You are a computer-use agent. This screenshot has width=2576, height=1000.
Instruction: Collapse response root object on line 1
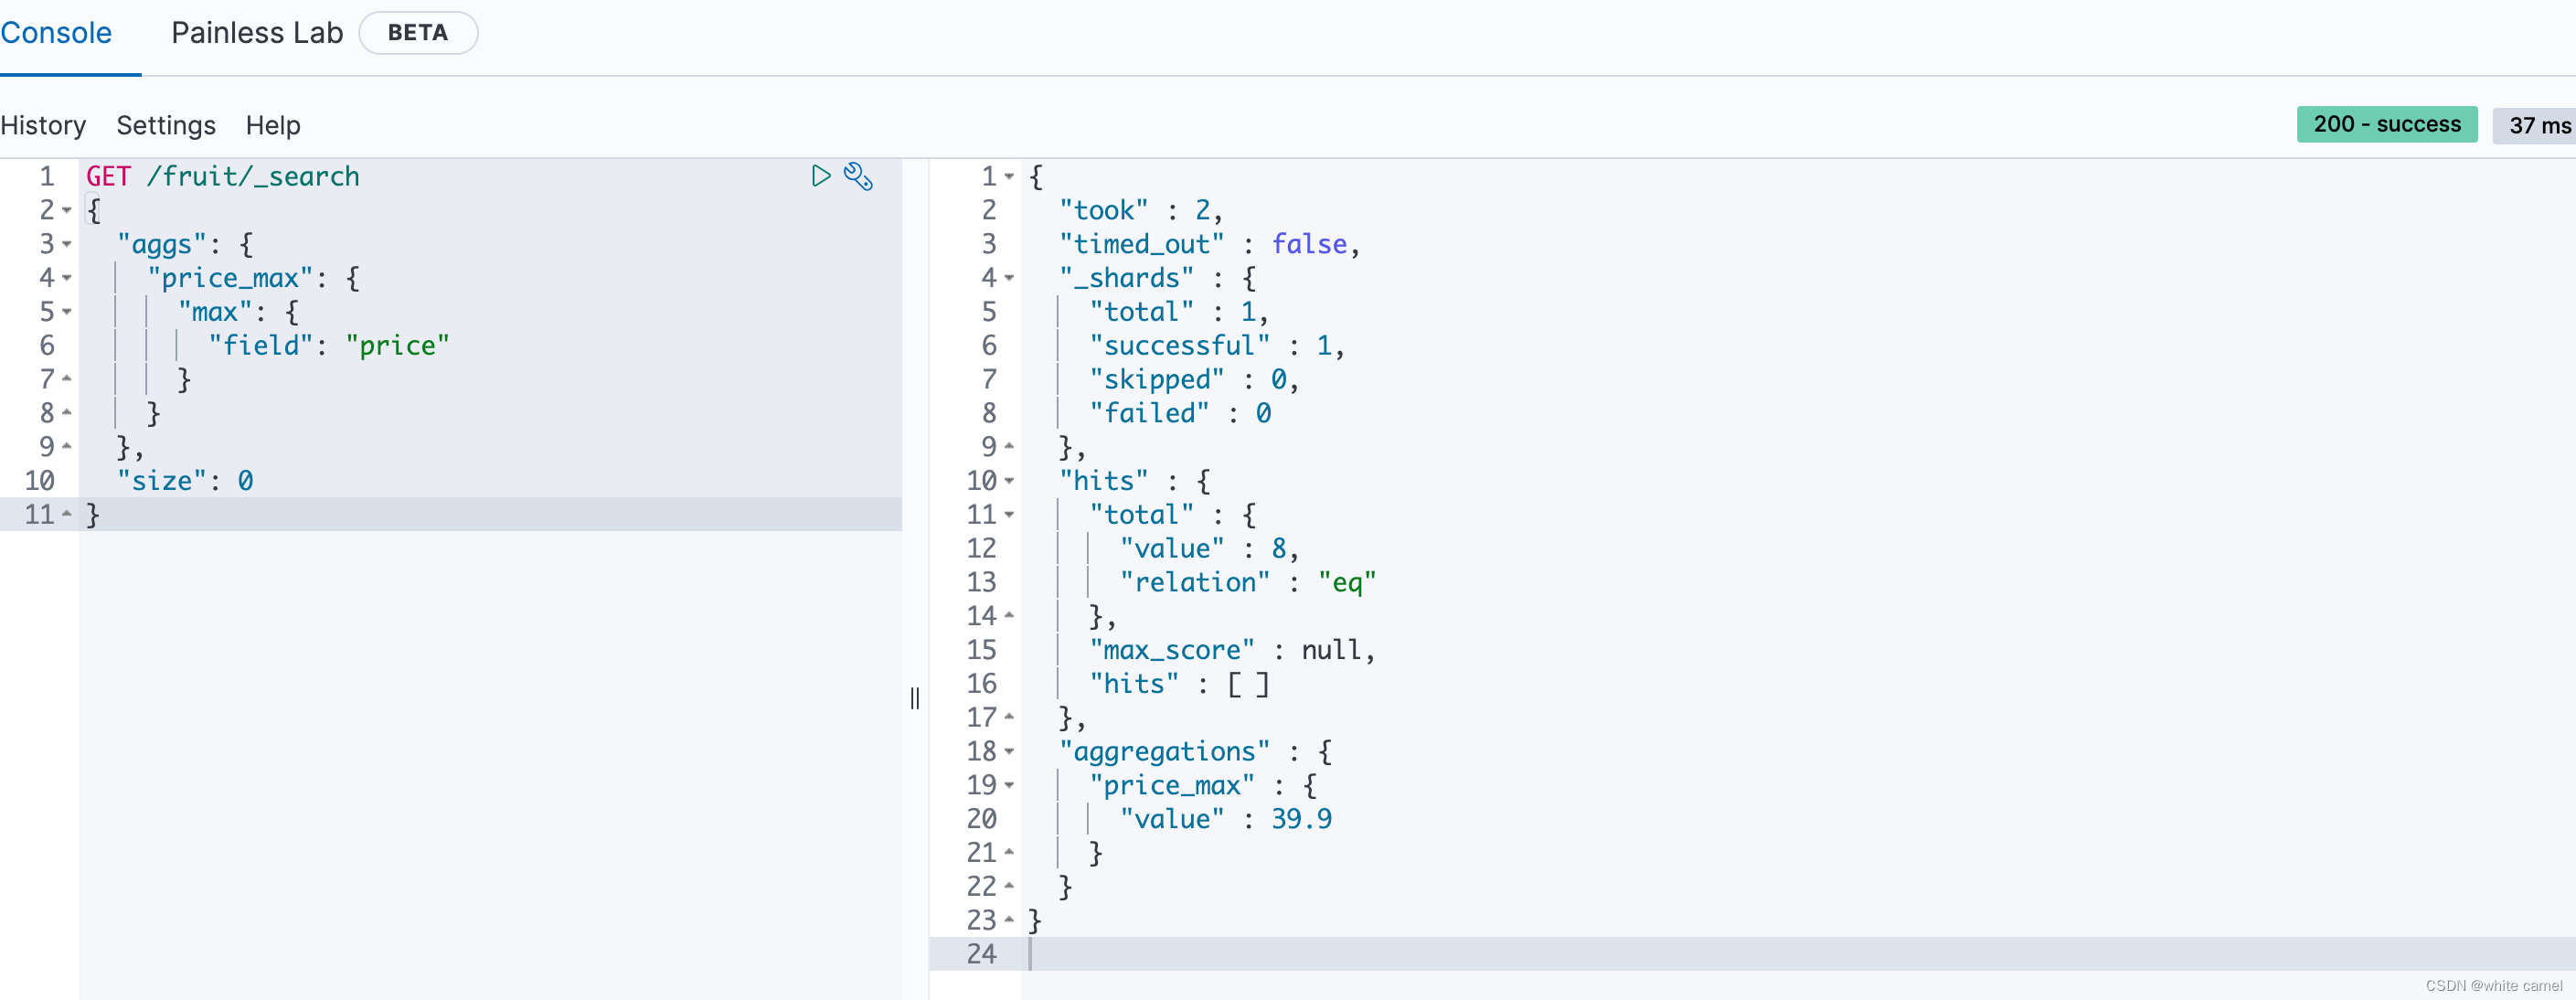pos(1010,177)
